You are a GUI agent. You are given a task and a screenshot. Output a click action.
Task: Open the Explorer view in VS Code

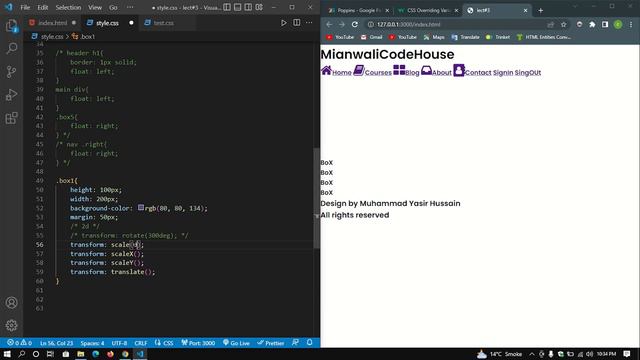click(x=11, y=26)
